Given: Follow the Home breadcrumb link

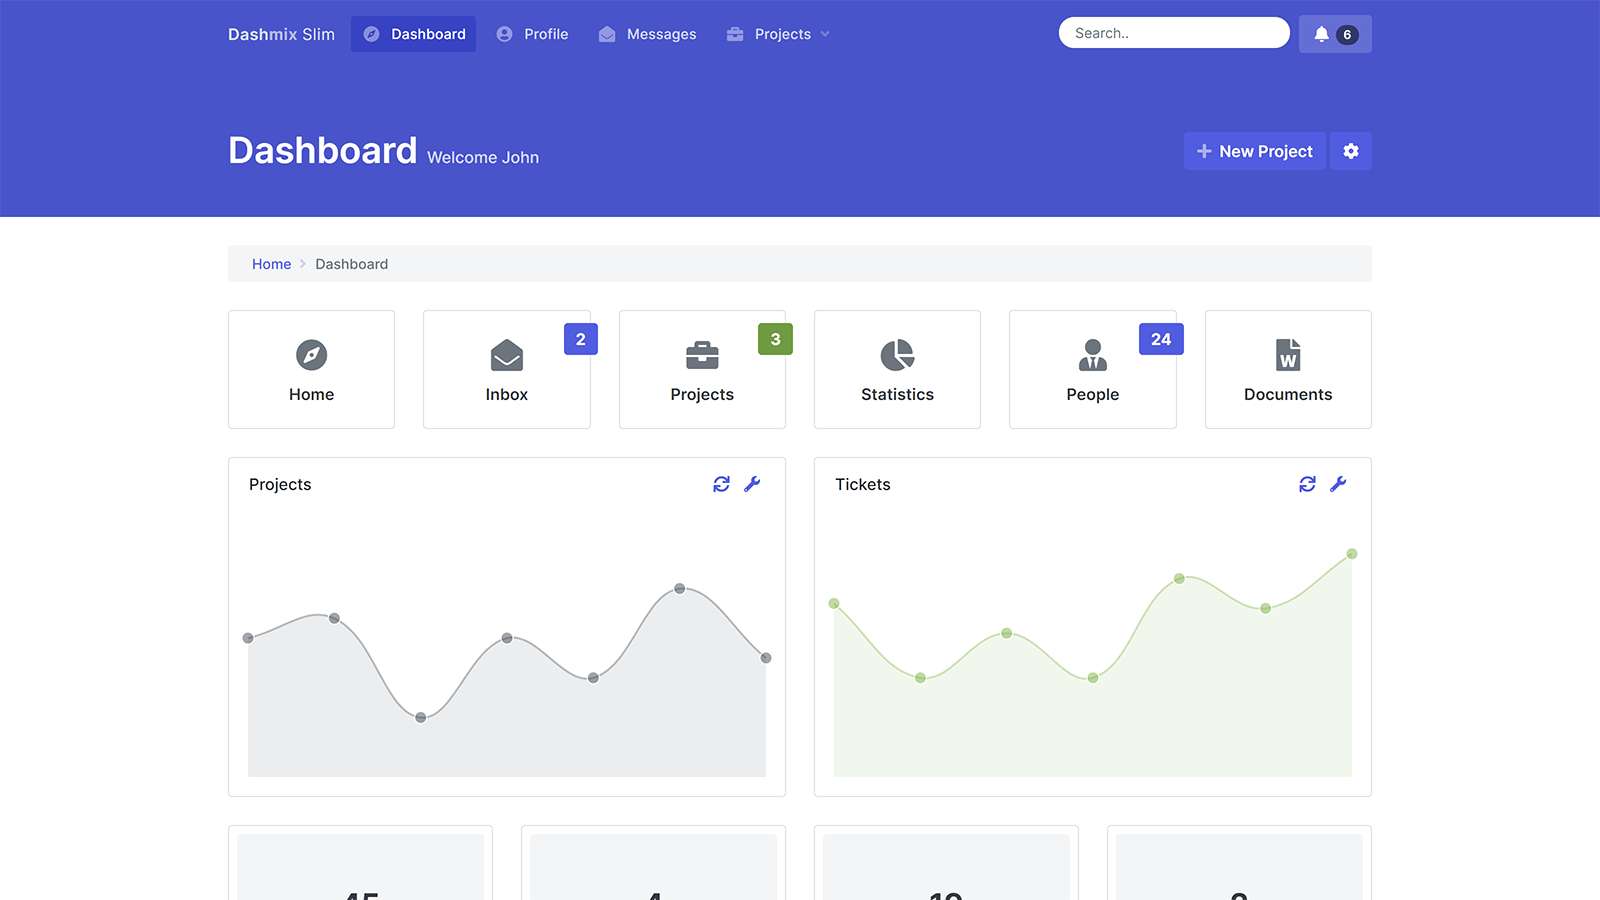Looking at the screenshot, I should coord(271,264).
